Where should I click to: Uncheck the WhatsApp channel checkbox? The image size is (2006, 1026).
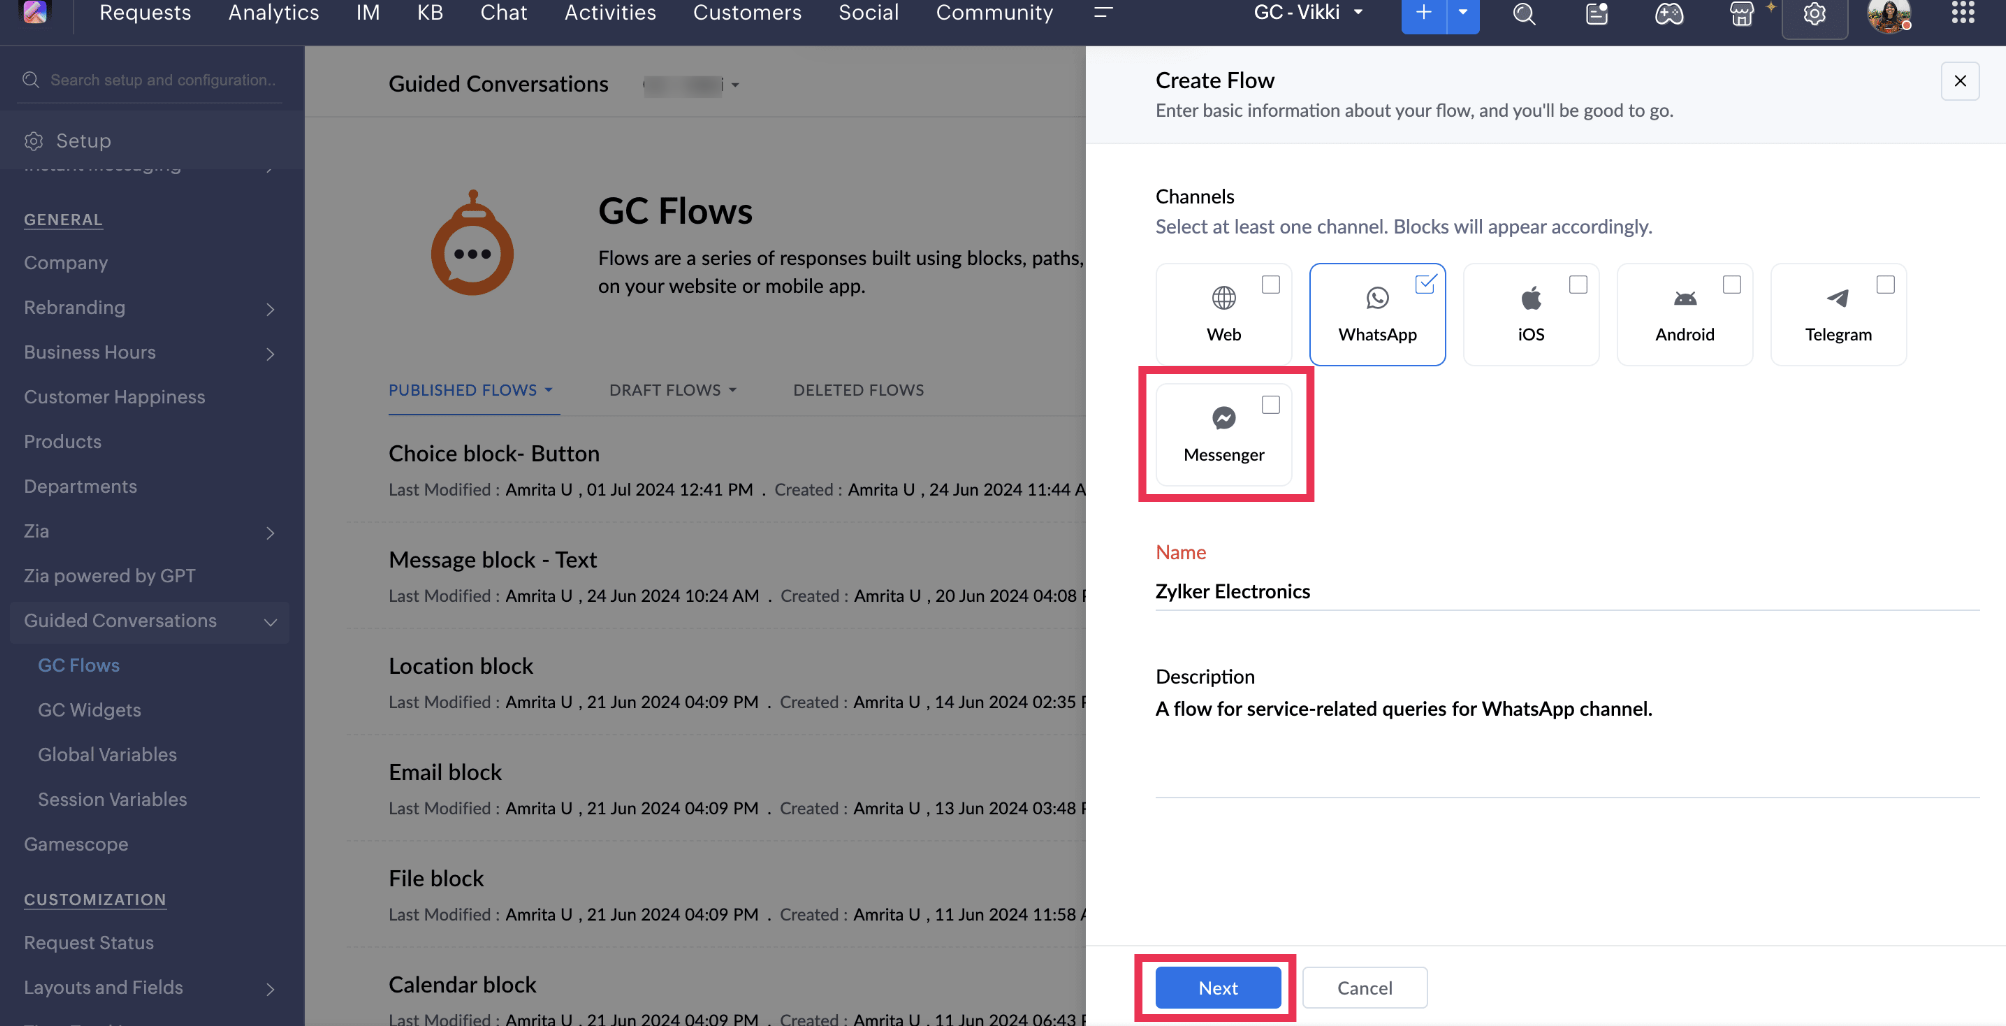pyautogui.click(x=1425, y=285)
